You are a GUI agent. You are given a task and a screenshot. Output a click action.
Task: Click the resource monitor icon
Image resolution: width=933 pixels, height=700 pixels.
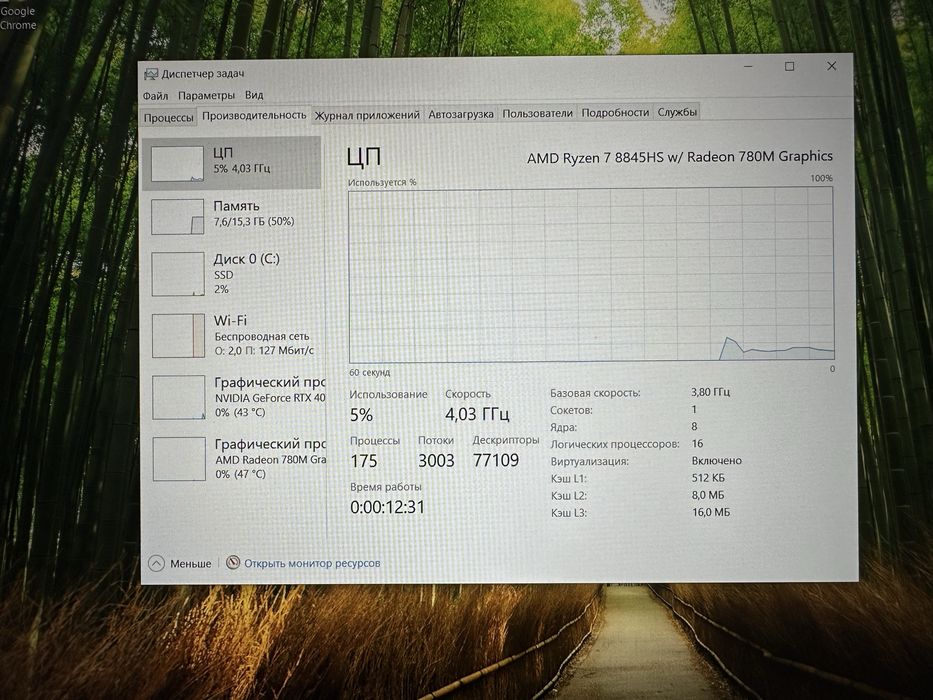click(233, 562)
